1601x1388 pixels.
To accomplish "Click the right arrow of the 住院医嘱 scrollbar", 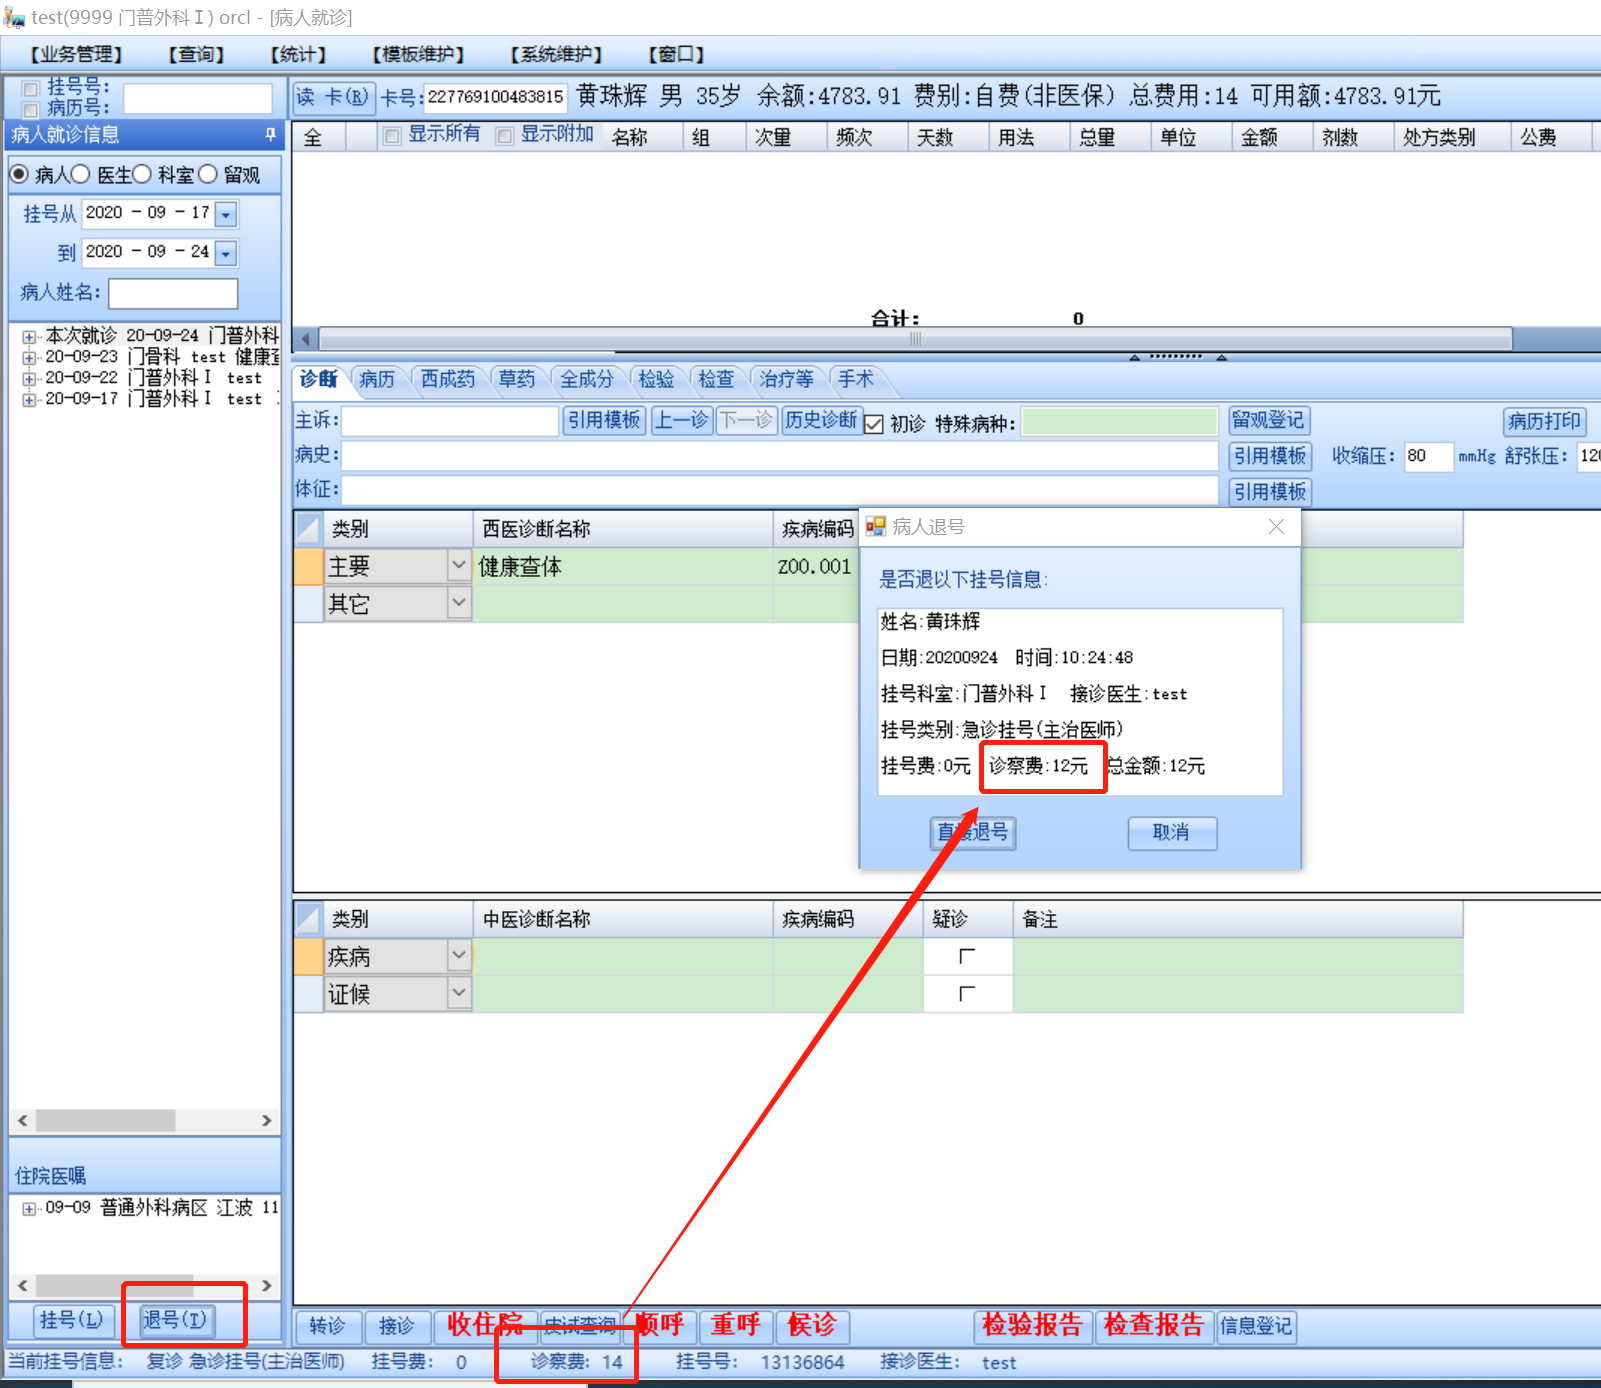I will click(266, 1285).
